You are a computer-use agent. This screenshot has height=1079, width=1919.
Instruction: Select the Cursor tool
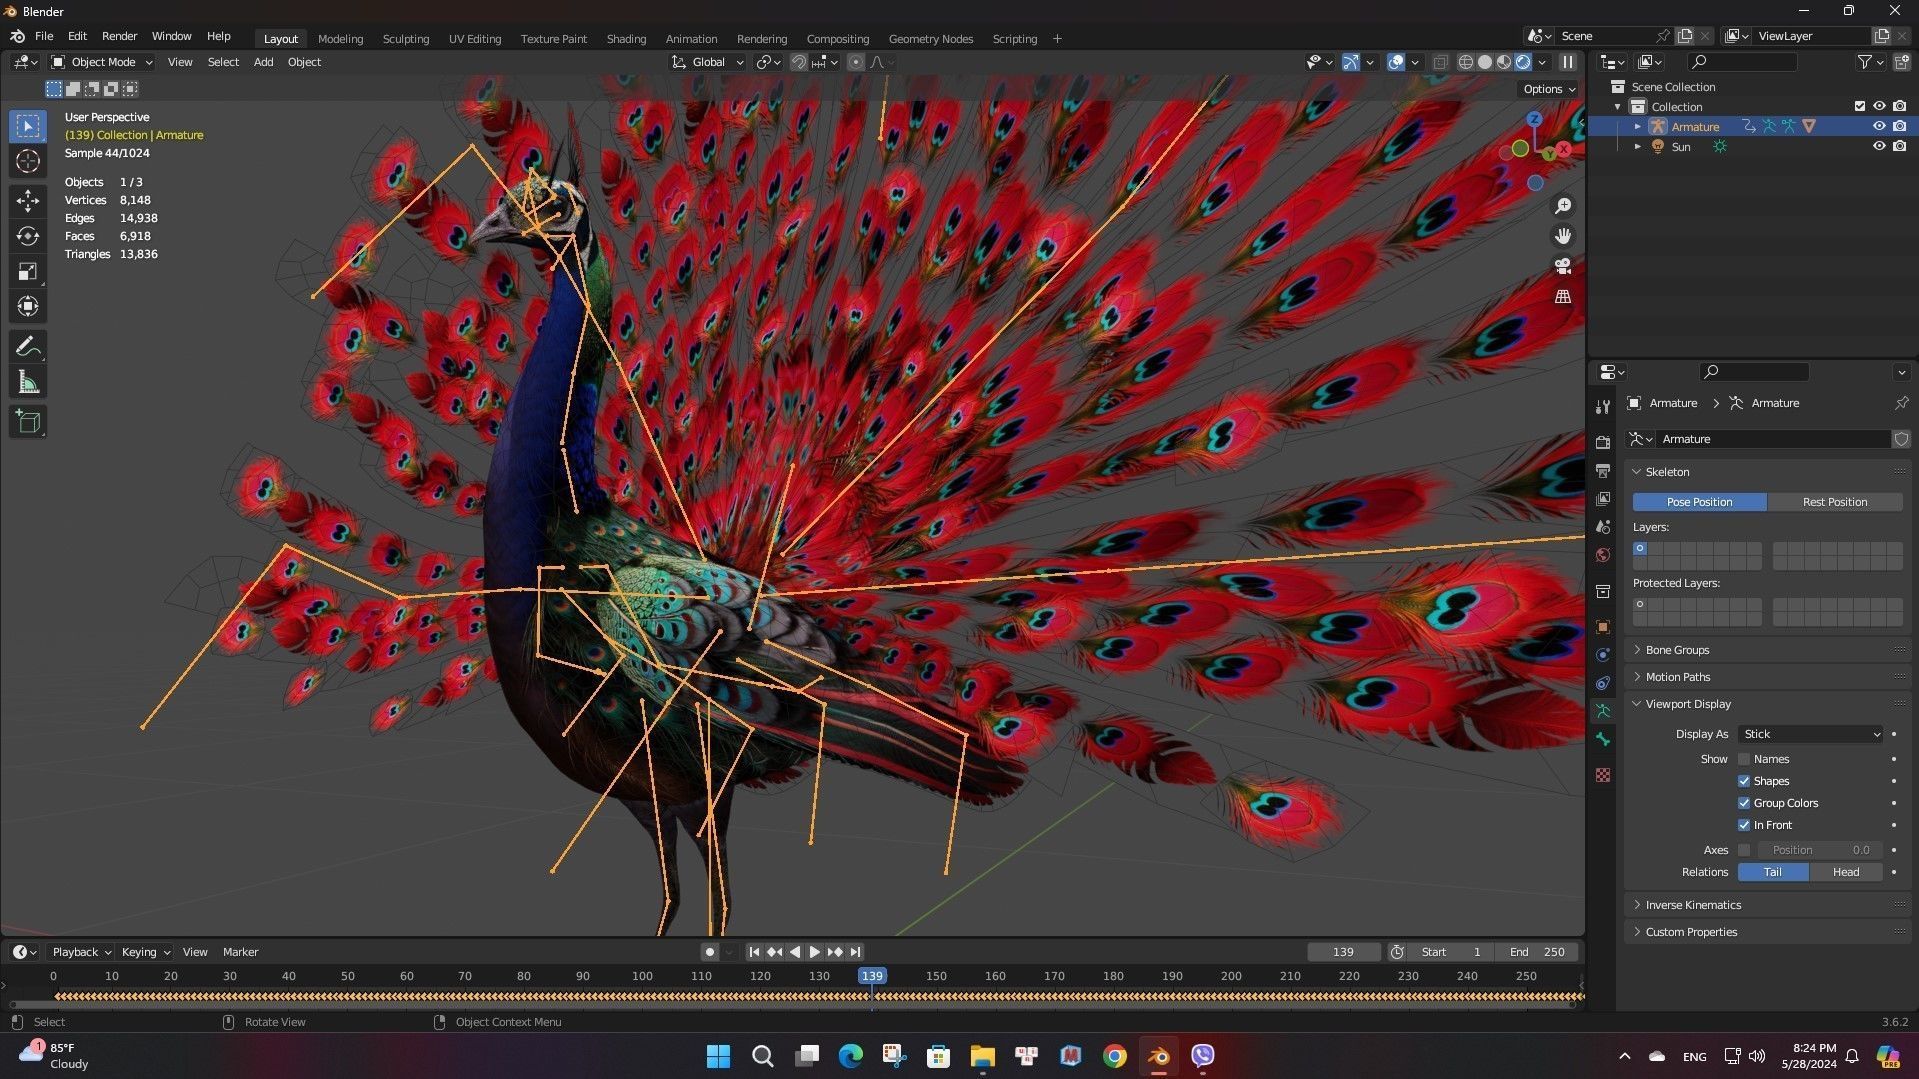(x=28, y=161)
